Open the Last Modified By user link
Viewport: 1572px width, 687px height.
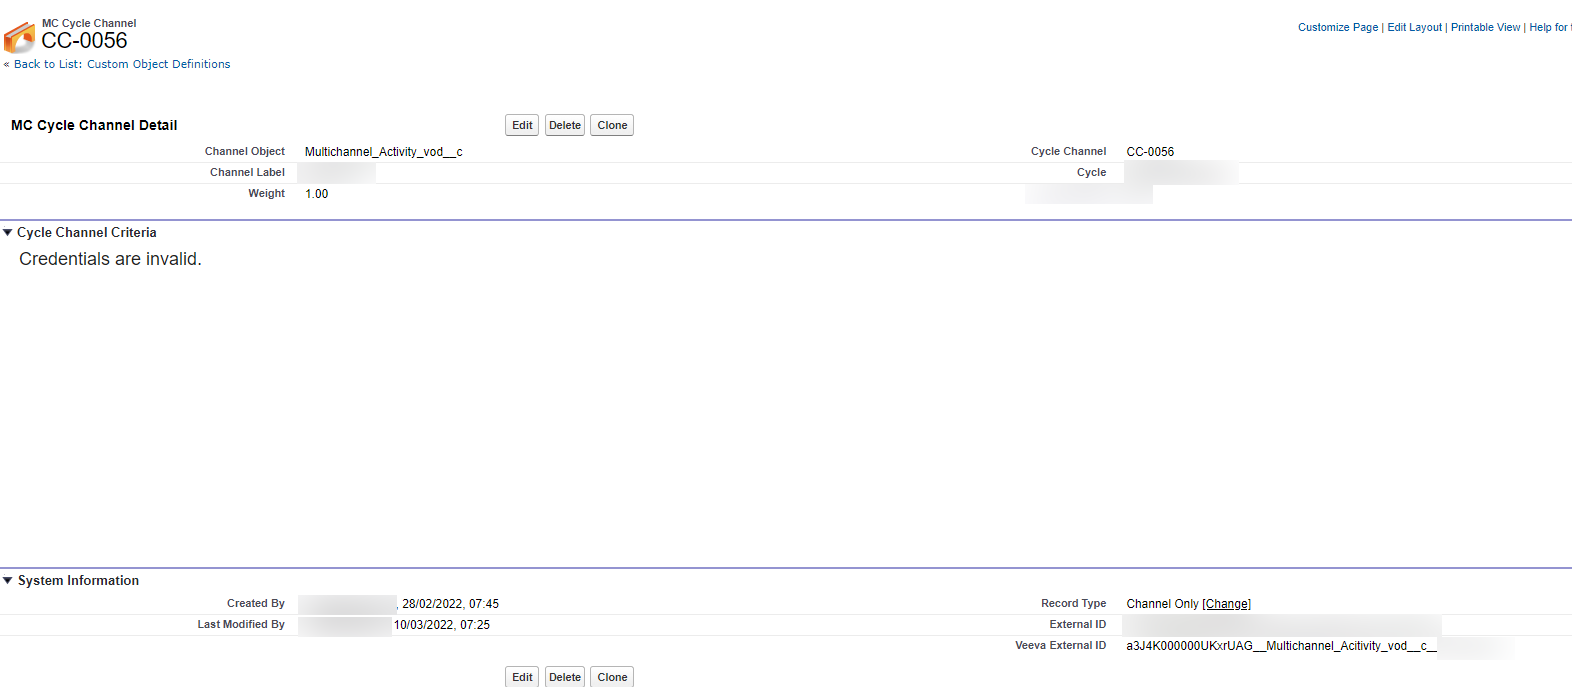pos(345,625)
